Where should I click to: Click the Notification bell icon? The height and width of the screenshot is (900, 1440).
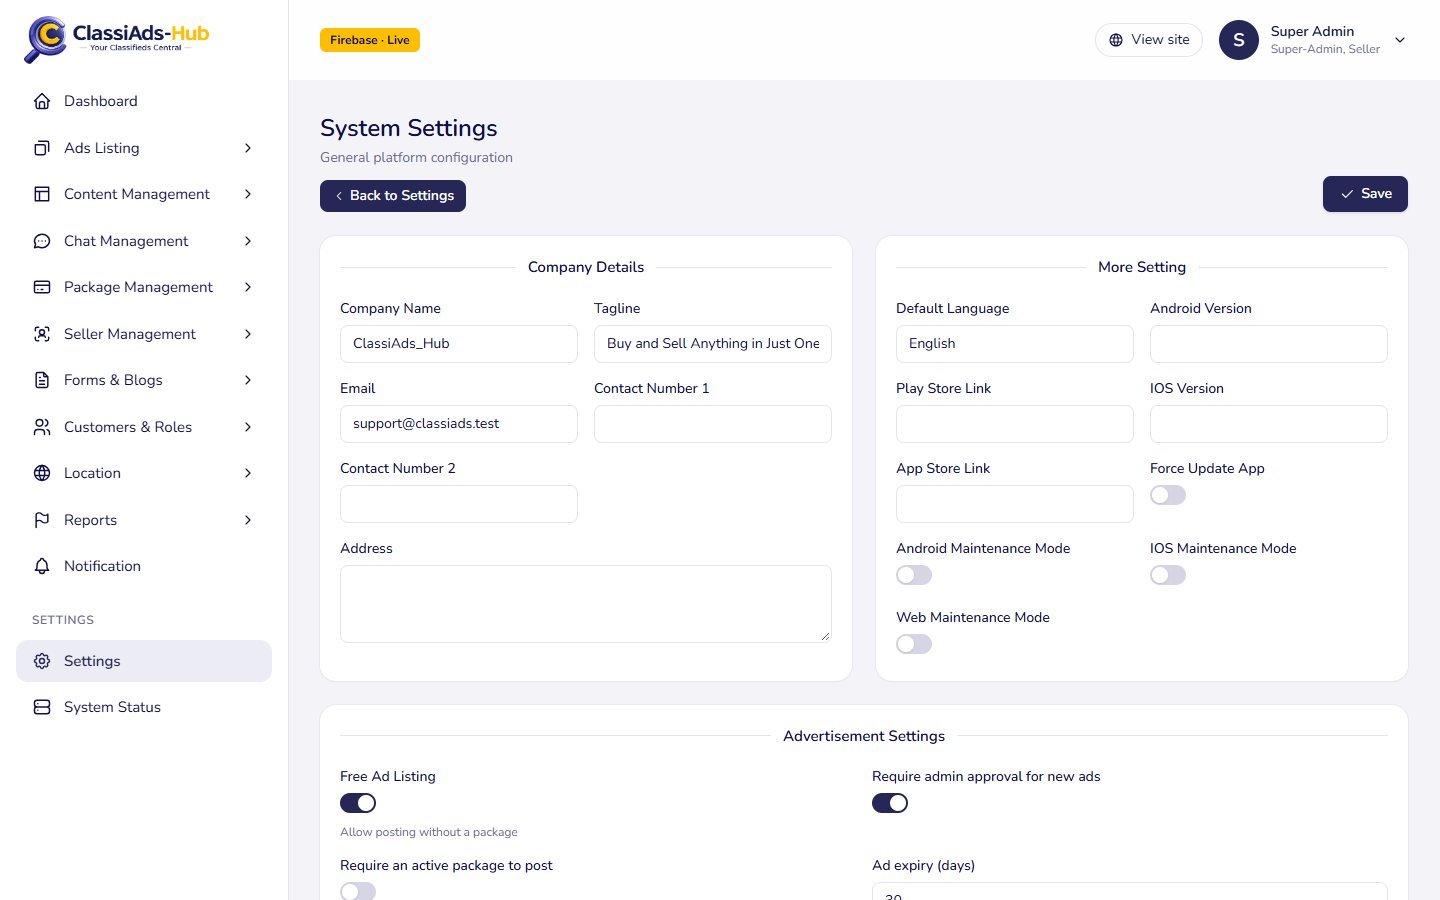pyautogui.click(x=42, y=566)
